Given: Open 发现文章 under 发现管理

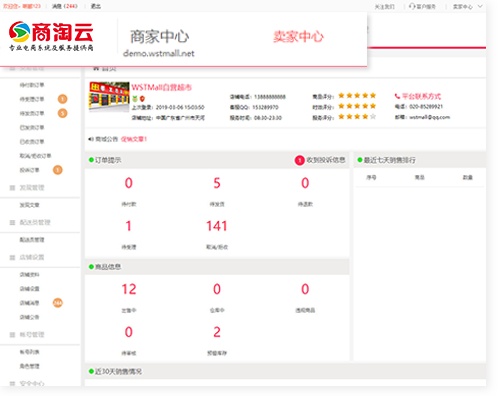Looking at the screenshot, I should point(29,205).
